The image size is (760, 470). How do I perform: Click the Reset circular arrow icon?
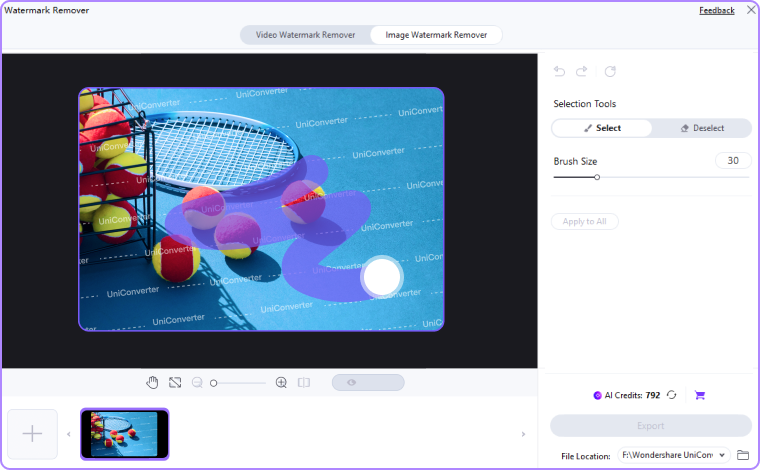click(x=610, y=72)
